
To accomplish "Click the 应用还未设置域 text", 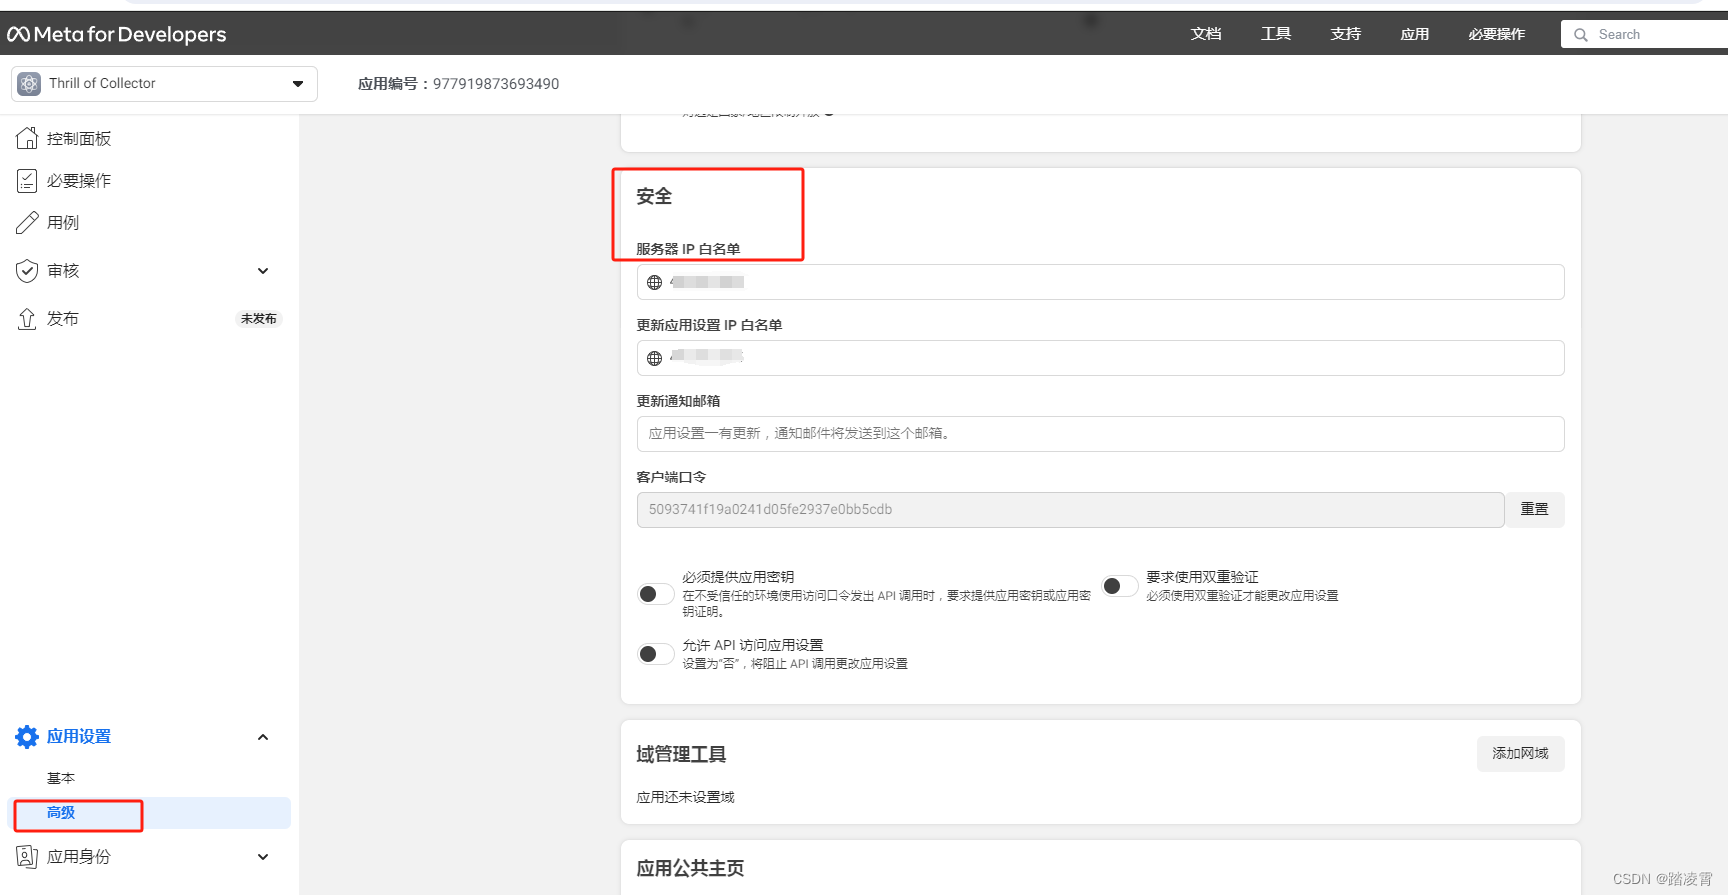I will (x=685, y=797).
